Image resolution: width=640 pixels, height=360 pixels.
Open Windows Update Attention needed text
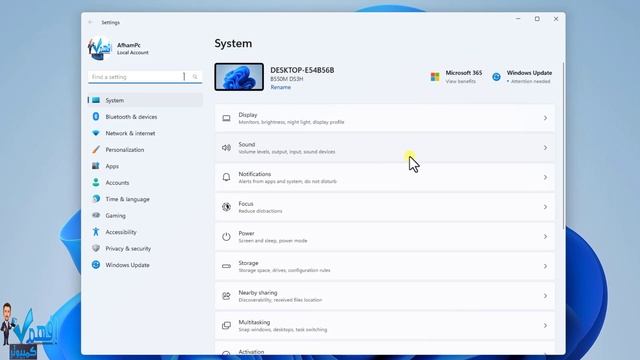click(529, 81)
